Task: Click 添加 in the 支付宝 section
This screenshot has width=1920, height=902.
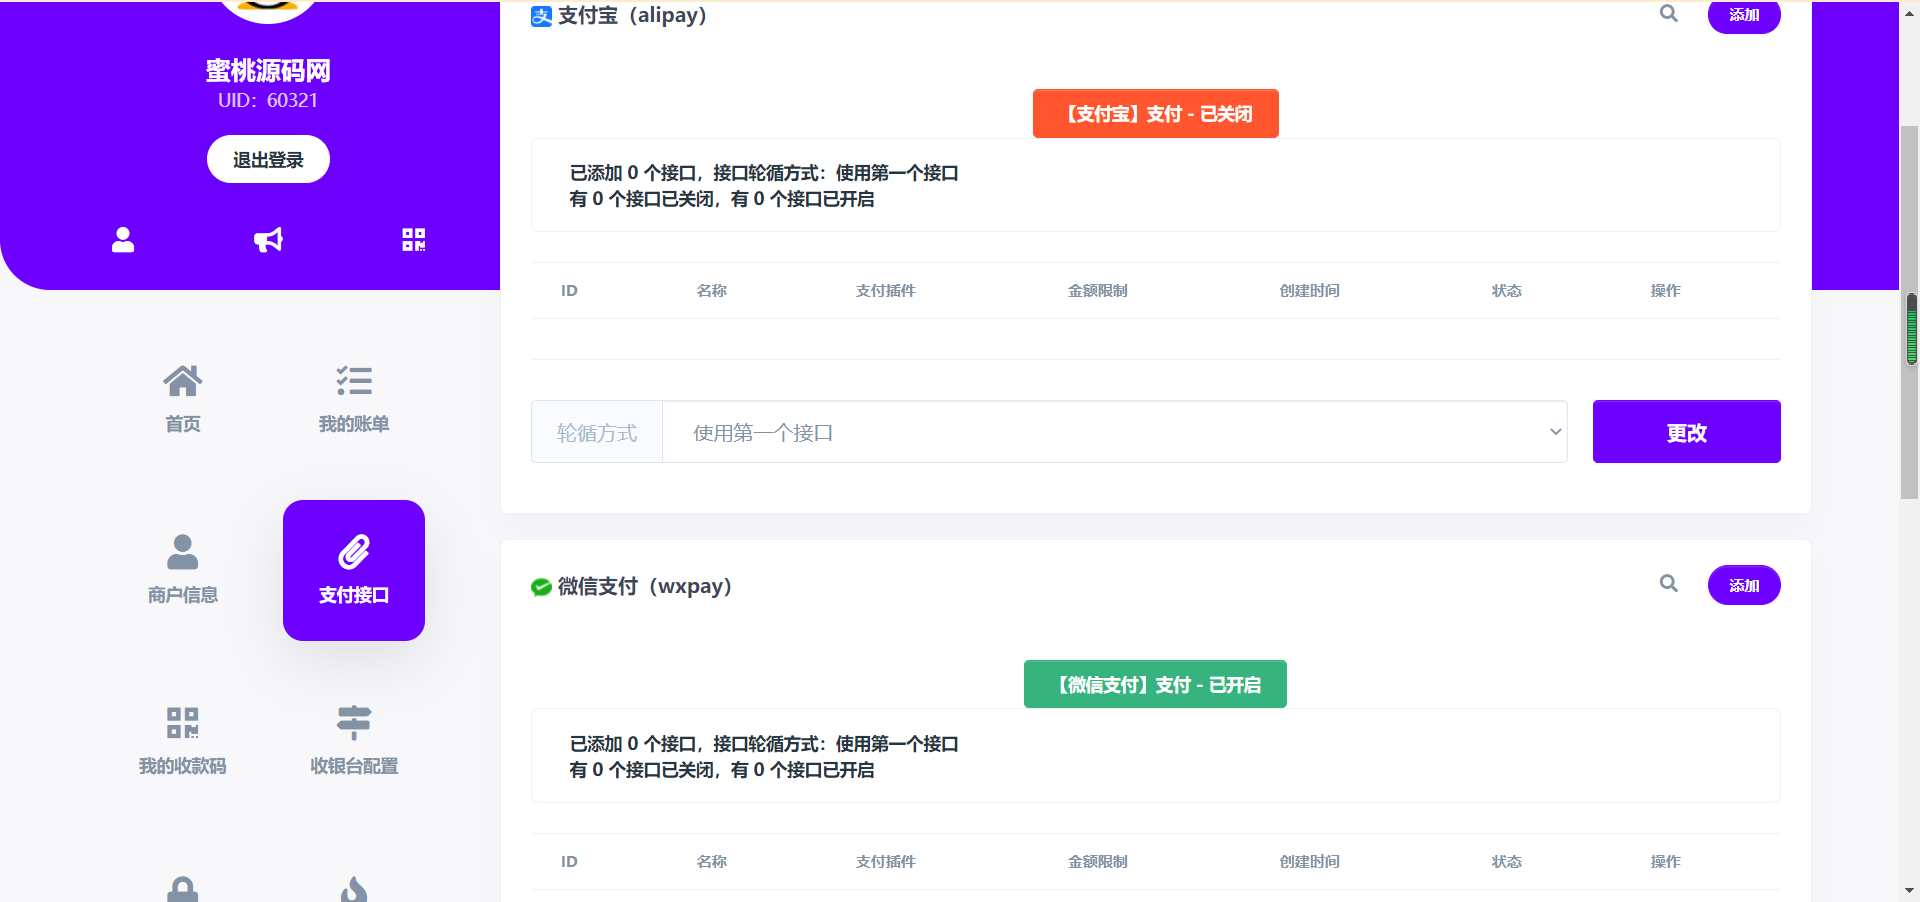Action: pos(1744,15)
